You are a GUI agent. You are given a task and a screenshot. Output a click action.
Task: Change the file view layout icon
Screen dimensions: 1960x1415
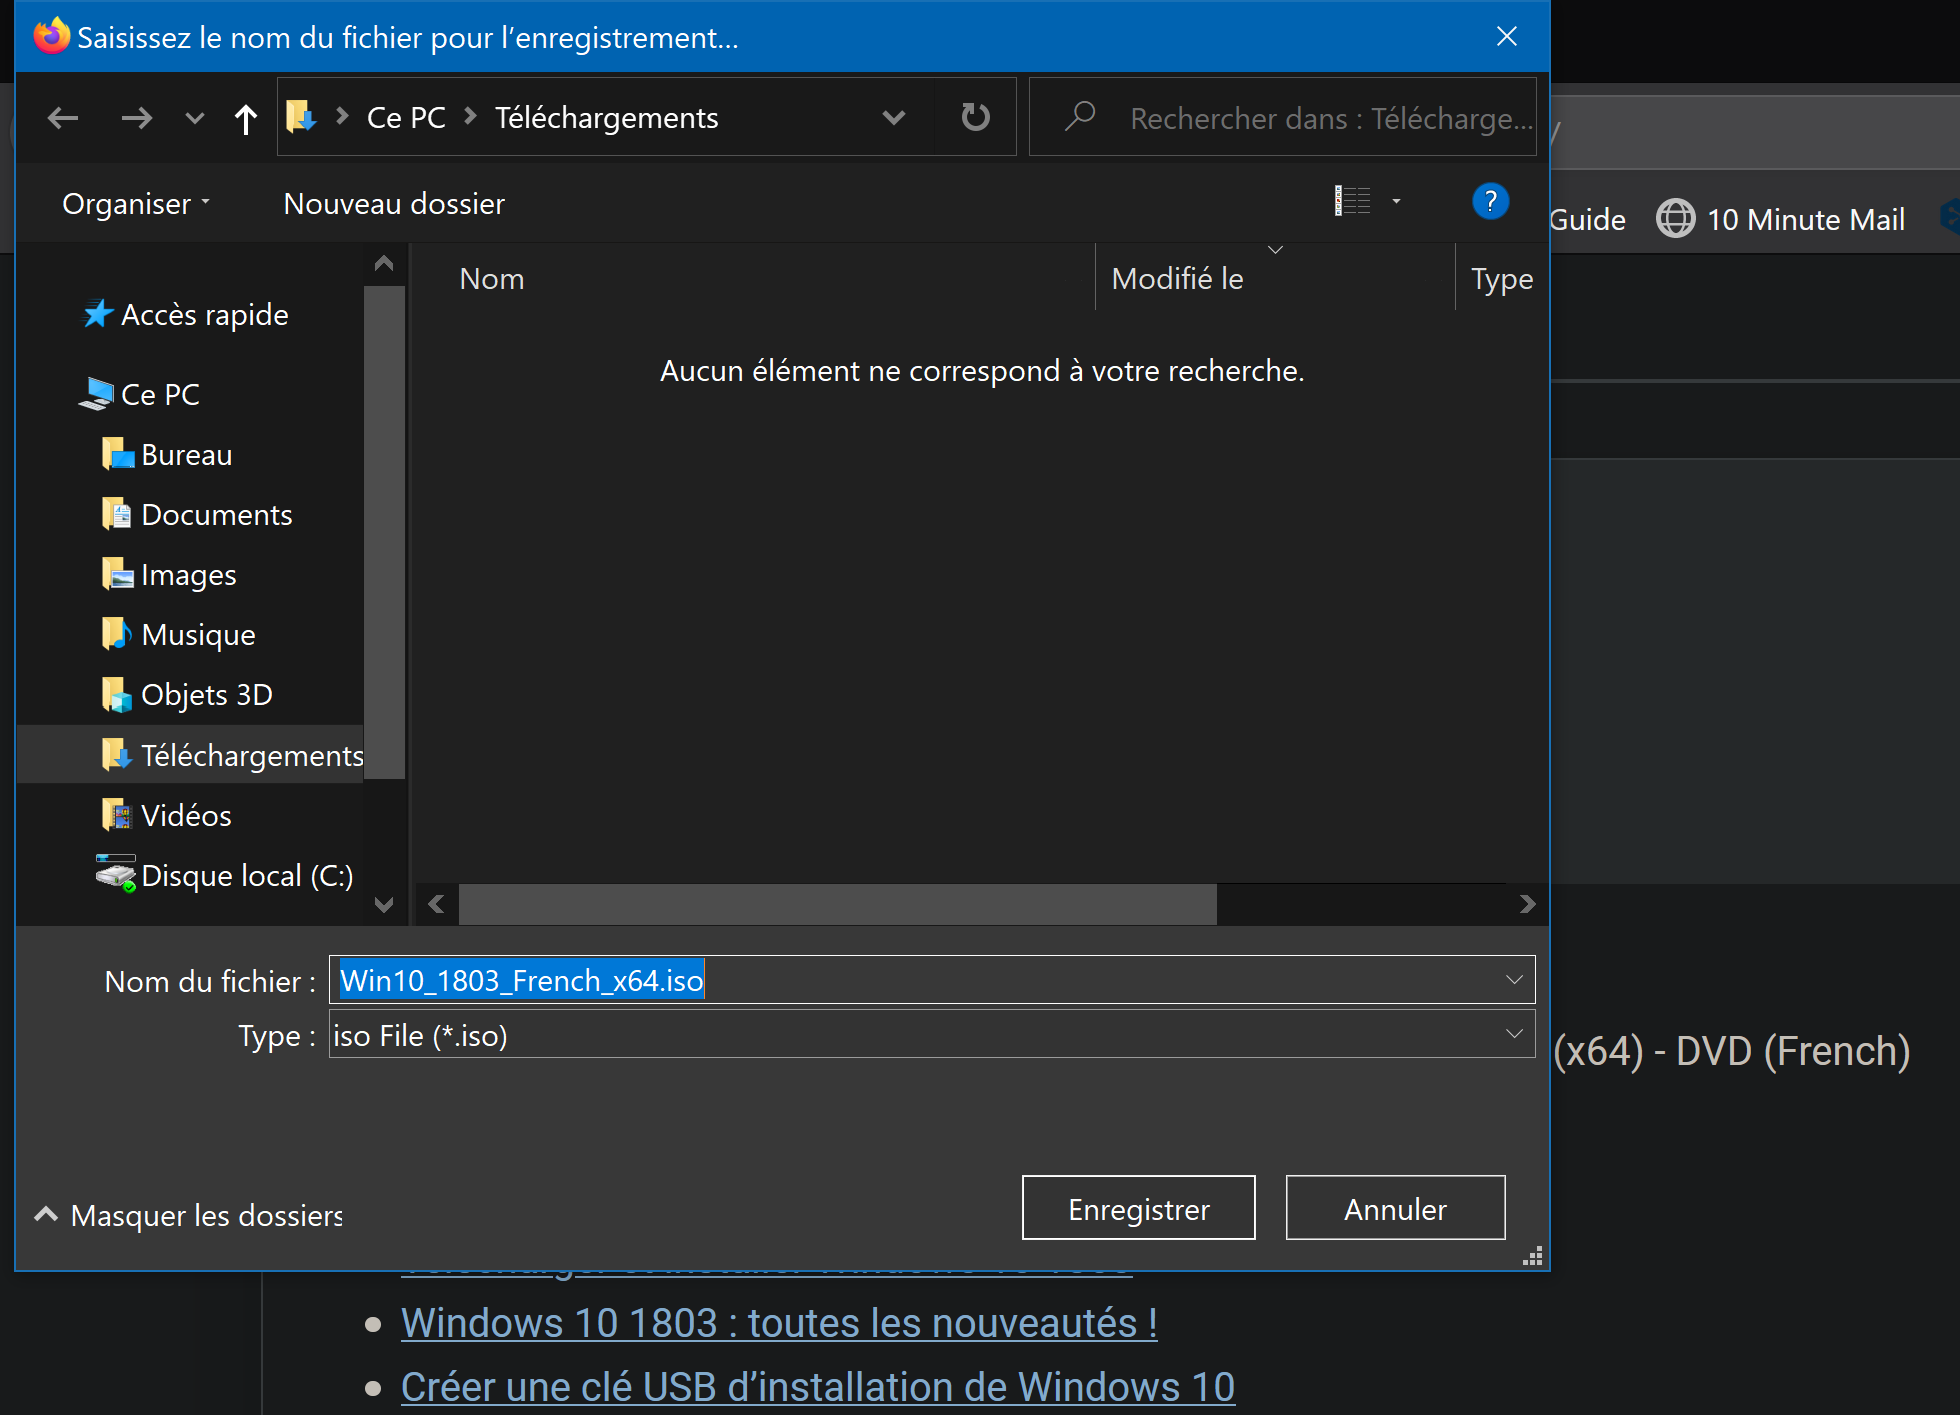click(1352, 201)
